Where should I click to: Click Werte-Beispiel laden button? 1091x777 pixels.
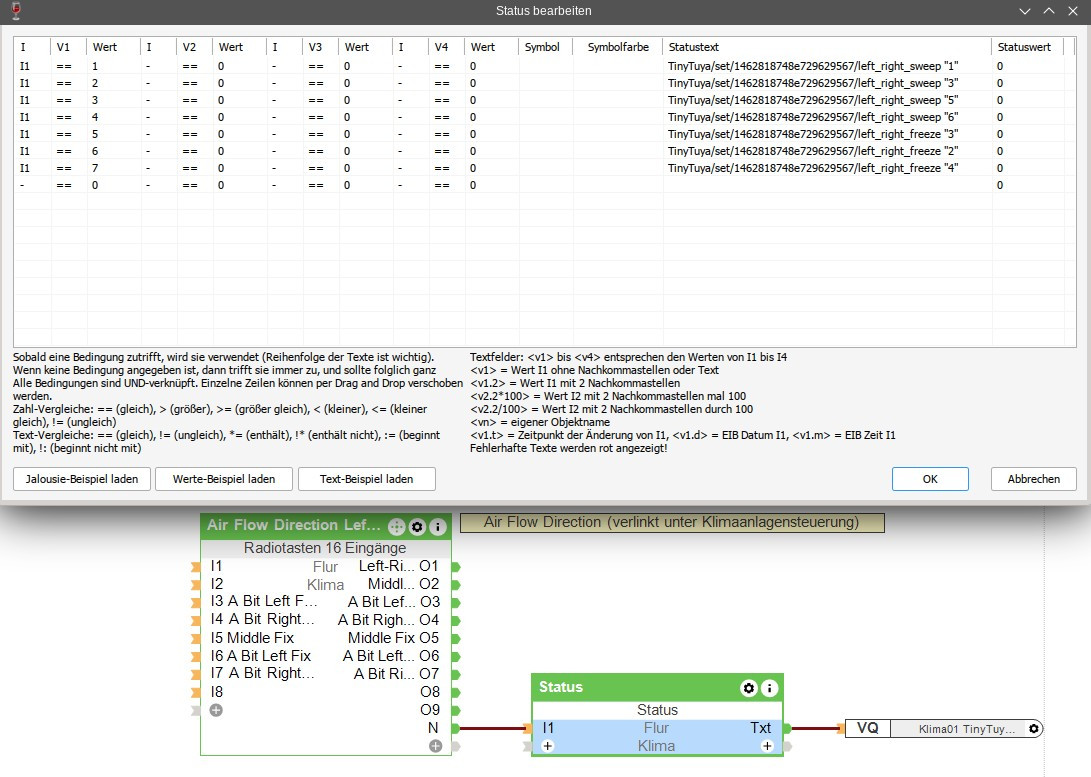[223, 479]
